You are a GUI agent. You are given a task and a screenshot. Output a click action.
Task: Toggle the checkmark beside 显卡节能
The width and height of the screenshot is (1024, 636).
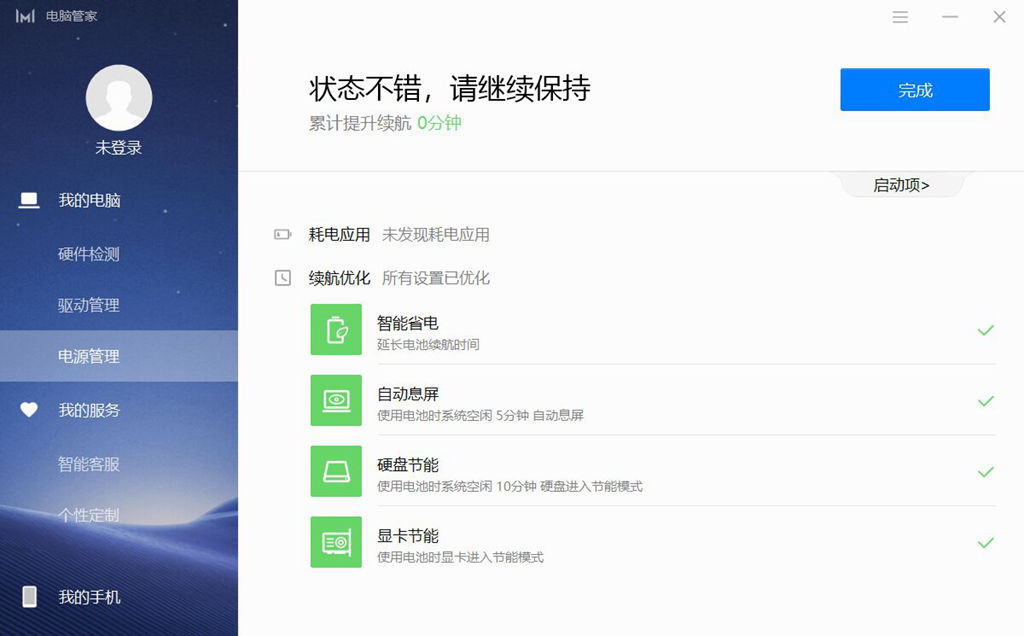(x=986, y=543)
